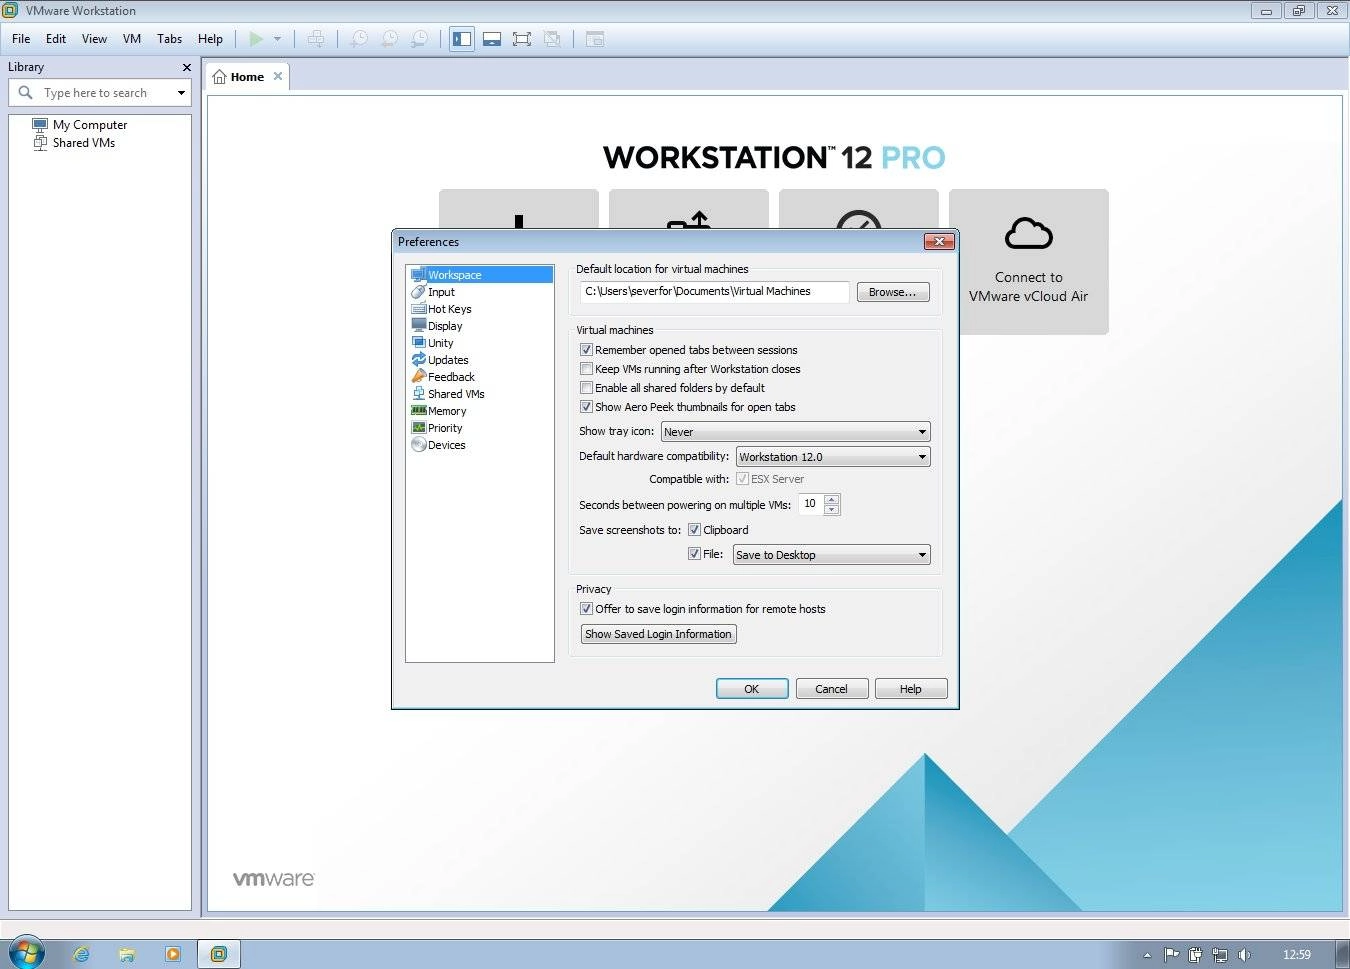Click the seconds between powering value field

[811, 504]
